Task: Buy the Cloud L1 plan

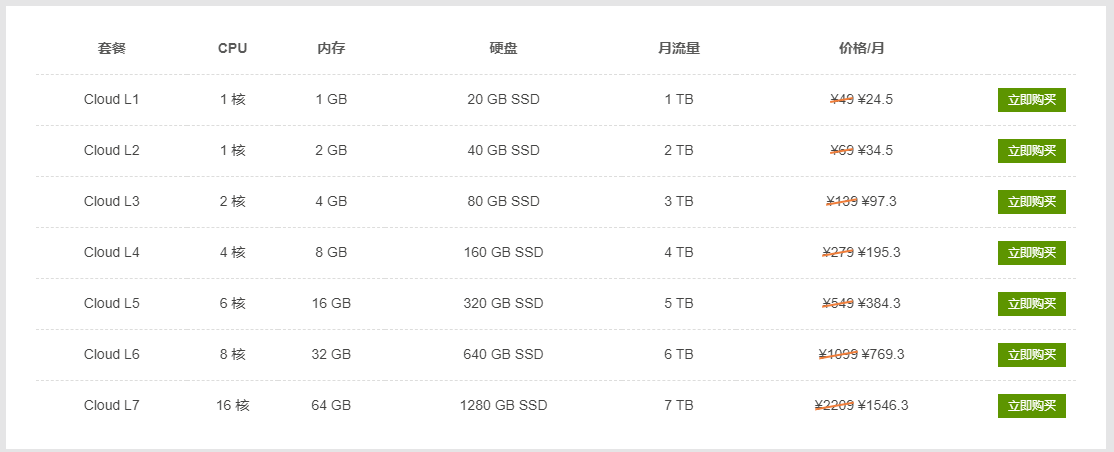Action: pyautogui.click(x=1032, y=100)
